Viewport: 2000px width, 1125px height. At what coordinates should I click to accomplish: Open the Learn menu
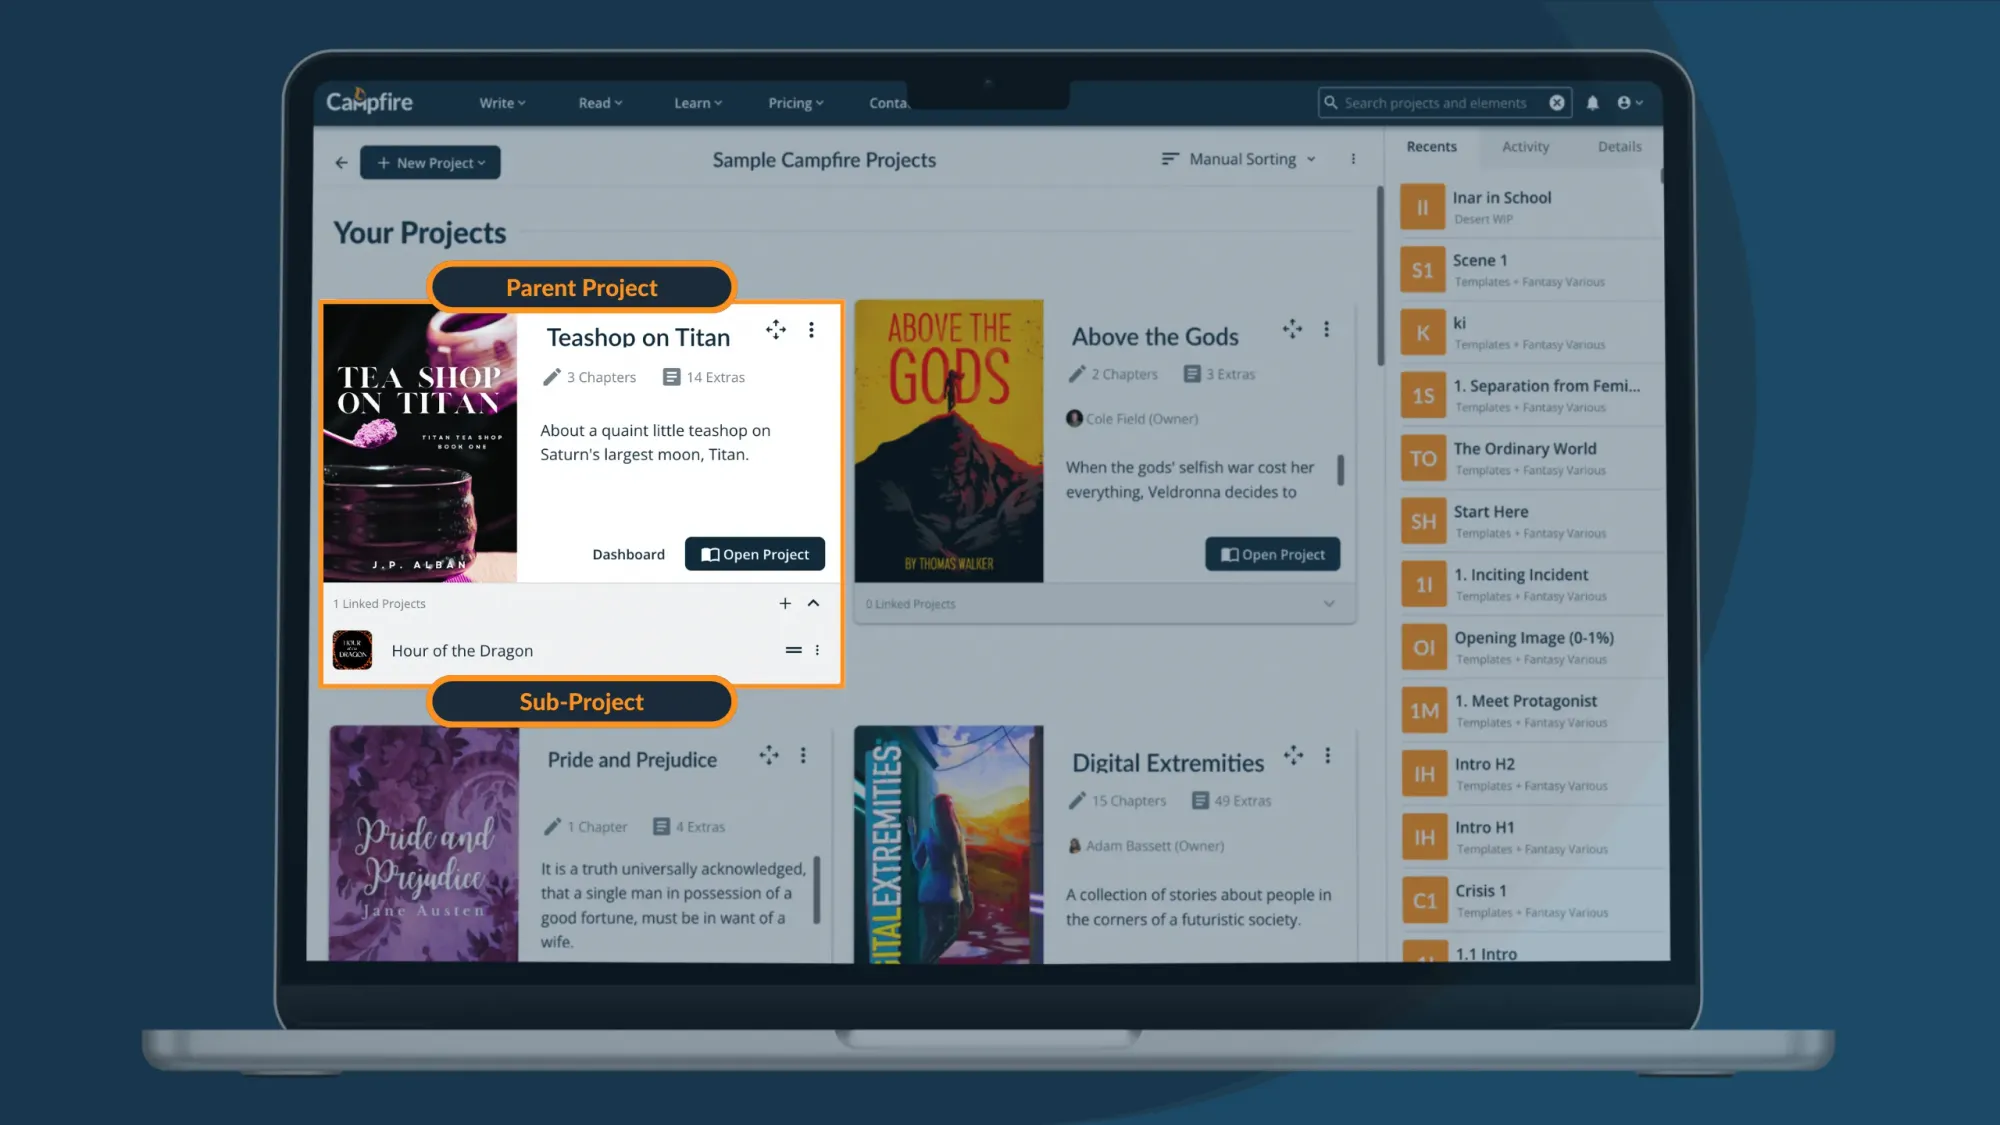[x=698, y=103]
